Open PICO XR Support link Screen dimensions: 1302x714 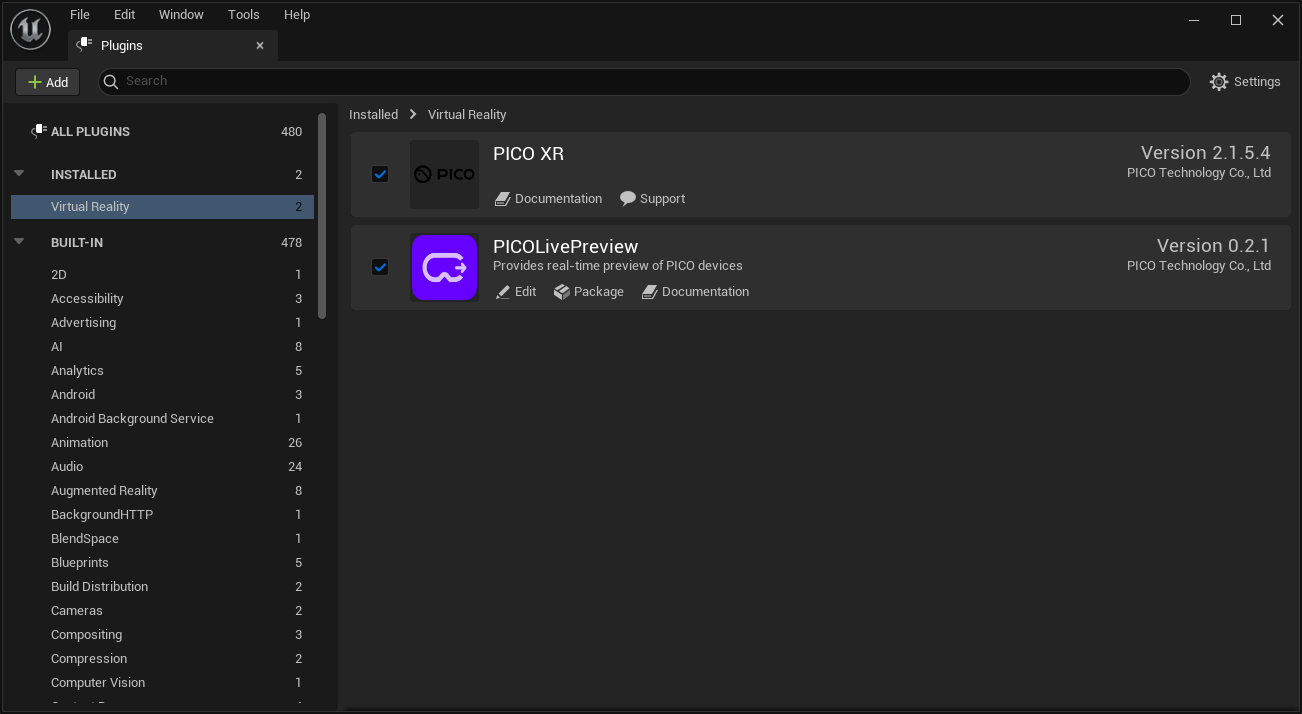(652, 199)
